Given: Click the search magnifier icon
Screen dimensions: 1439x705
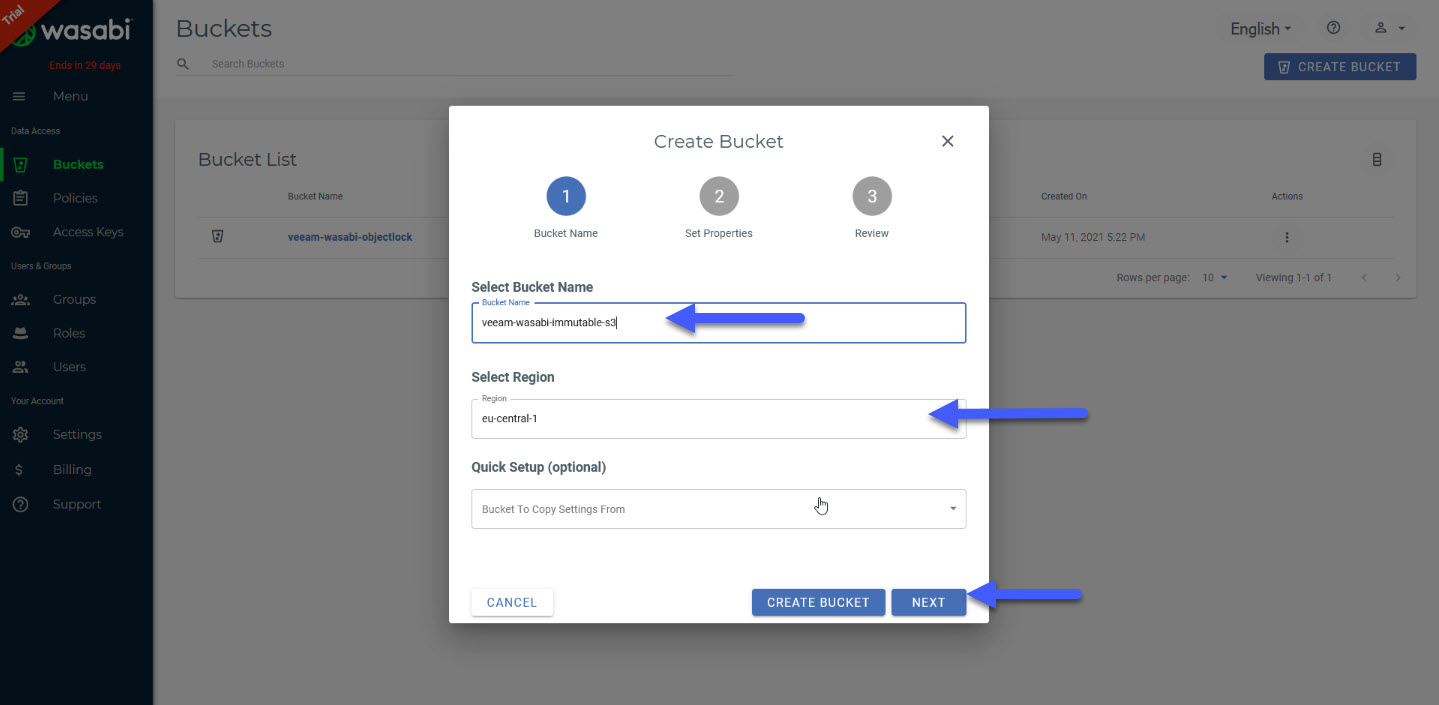Looking at the screenshot, I should click(183, 64).
